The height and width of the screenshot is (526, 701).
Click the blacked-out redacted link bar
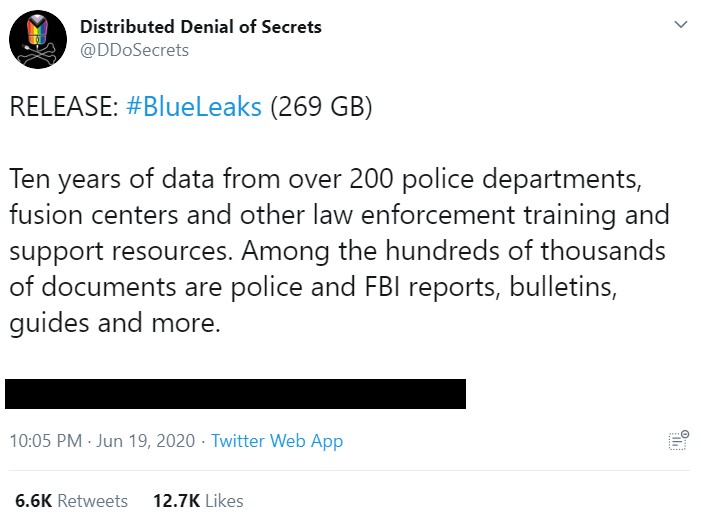[236, 394]
